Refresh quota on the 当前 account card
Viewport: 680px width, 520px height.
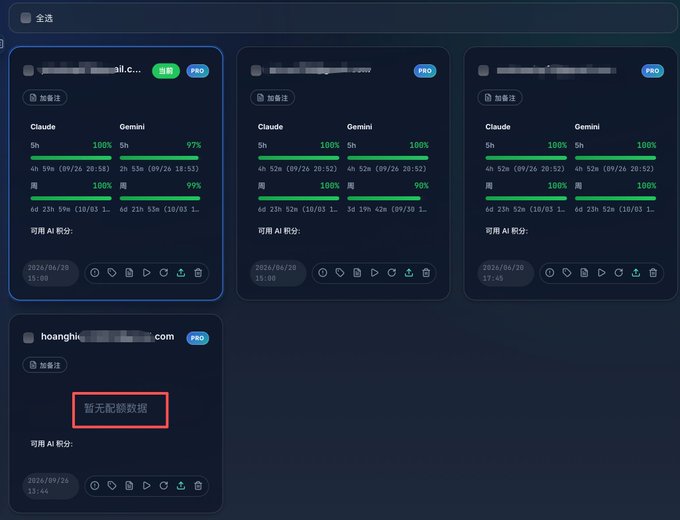pos(163,273)
